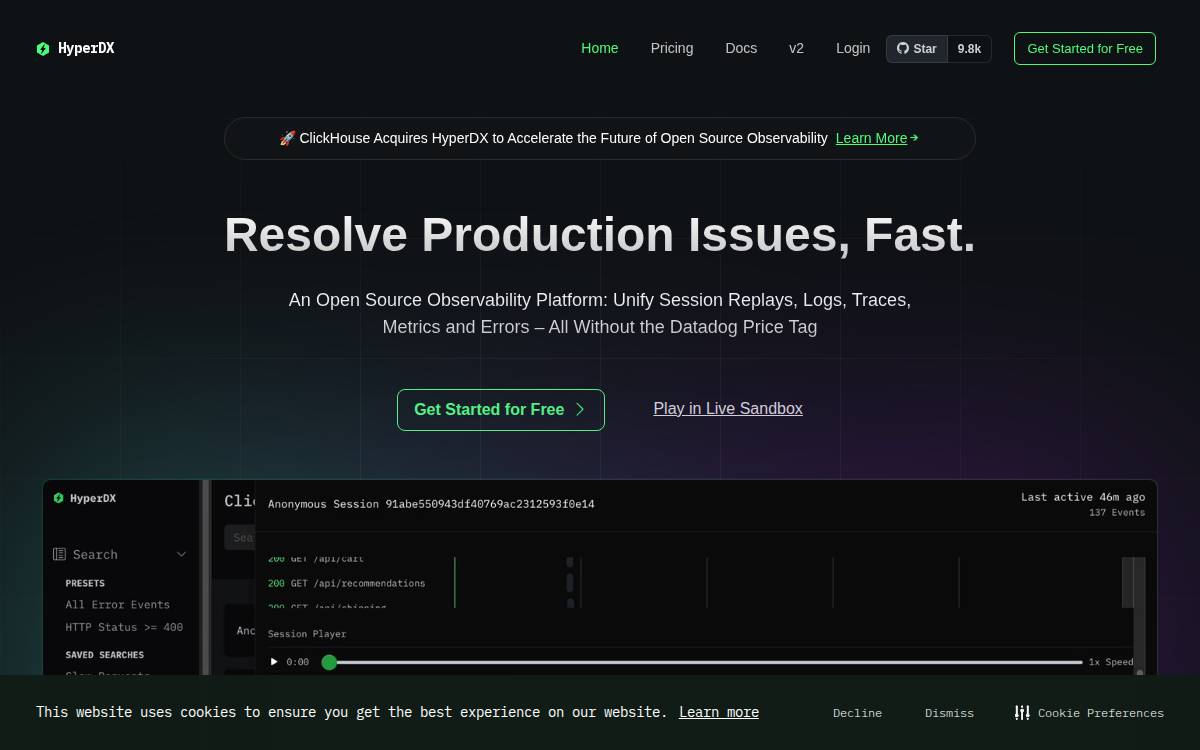The height and width of the screenshot is (750, 1200).
Task: Click Anonymous Session ID title text
Action: (x=431, y=504)
